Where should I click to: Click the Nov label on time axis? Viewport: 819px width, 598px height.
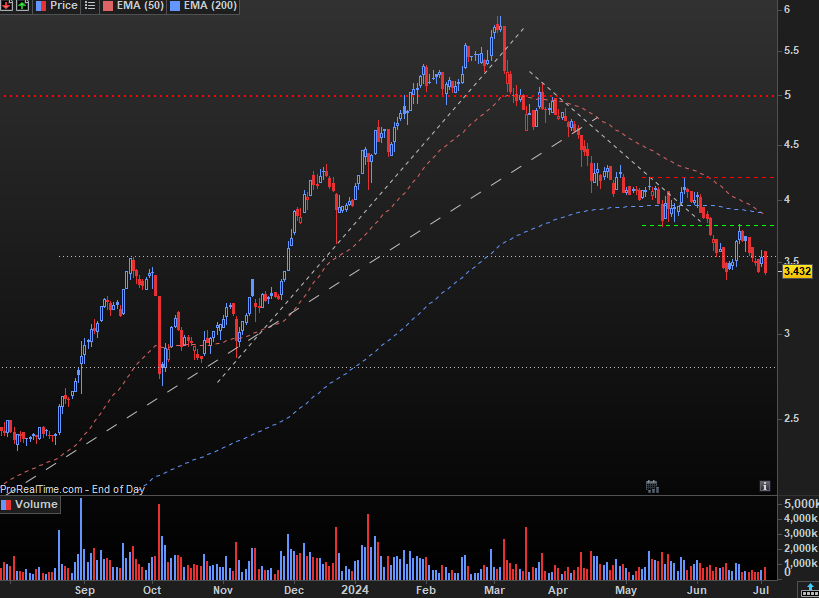223,590
